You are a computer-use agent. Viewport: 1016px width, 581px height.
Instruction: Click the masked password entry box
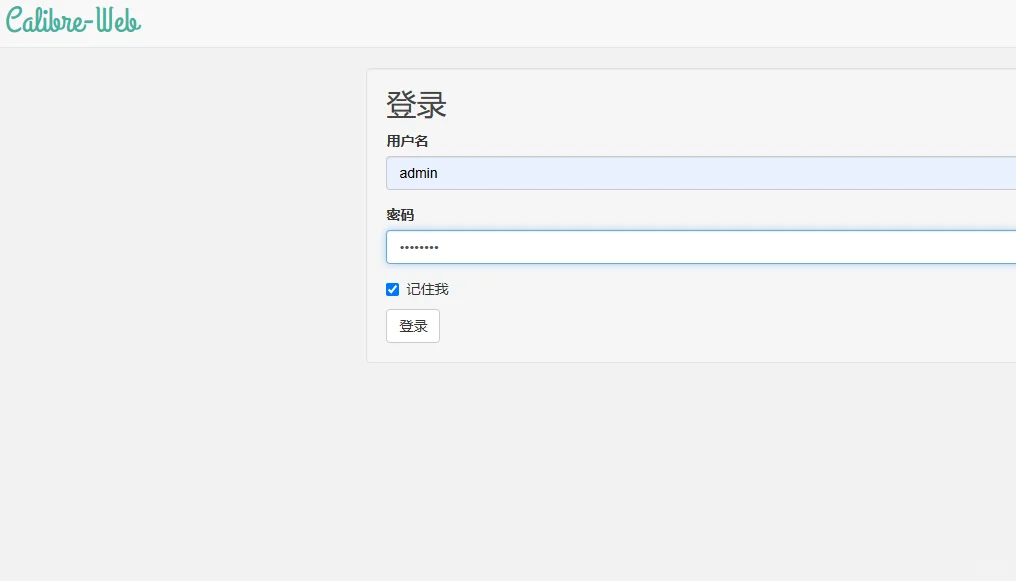701,247
